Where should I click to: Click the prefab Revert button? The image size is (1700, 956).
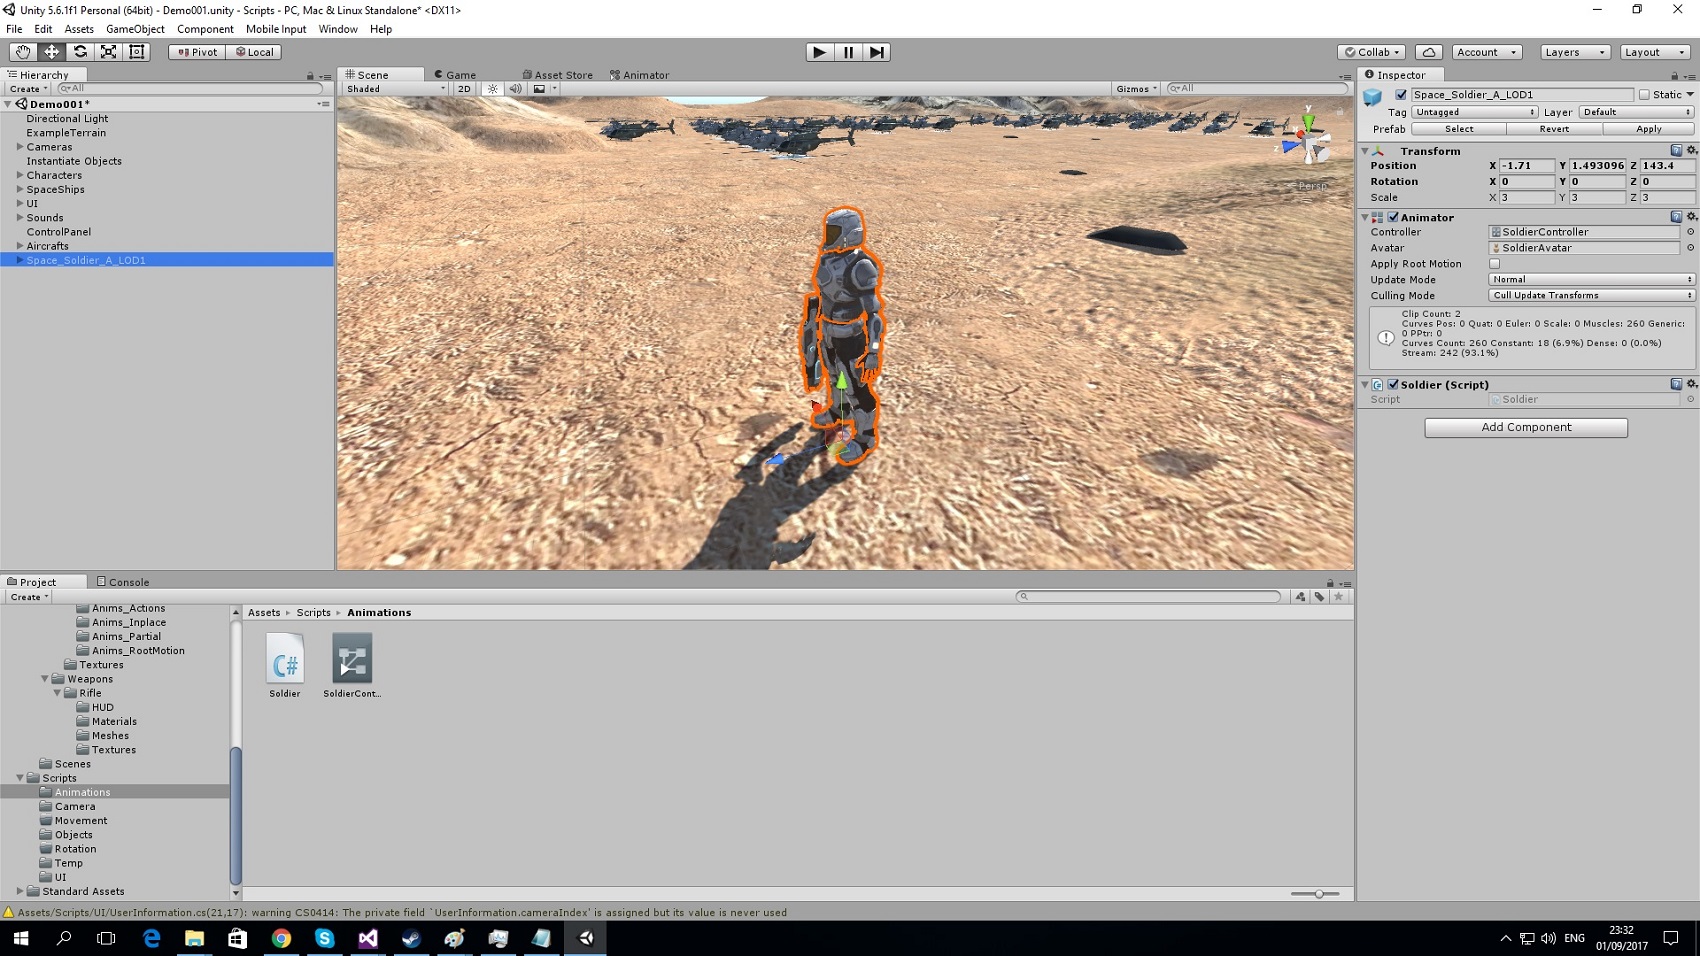click(1554, 129)
